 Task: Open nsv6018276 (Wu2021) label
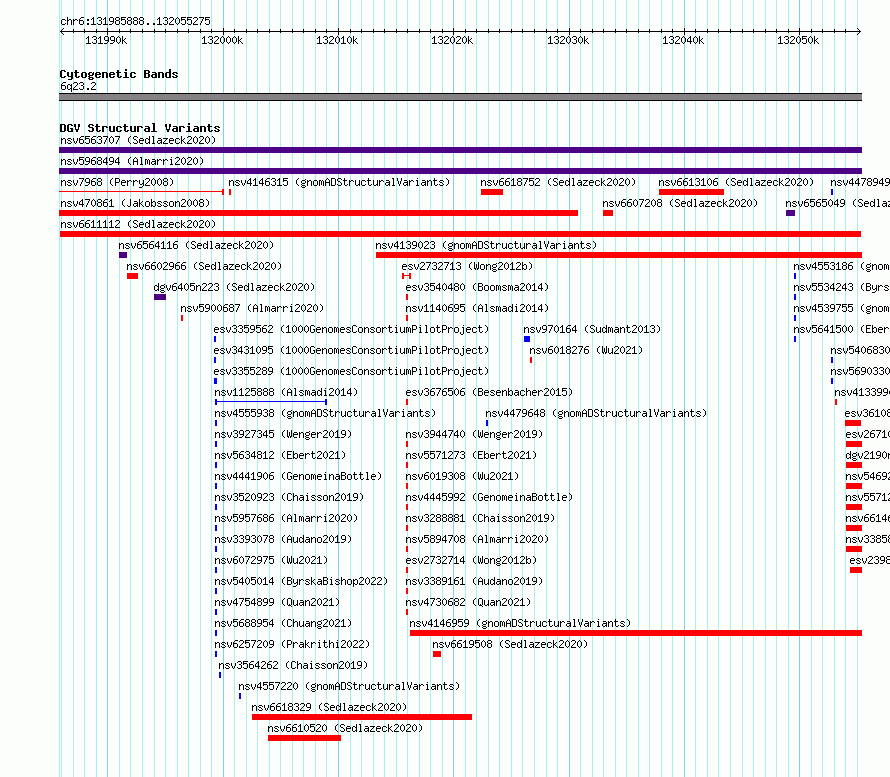click(x=586, y=350)
